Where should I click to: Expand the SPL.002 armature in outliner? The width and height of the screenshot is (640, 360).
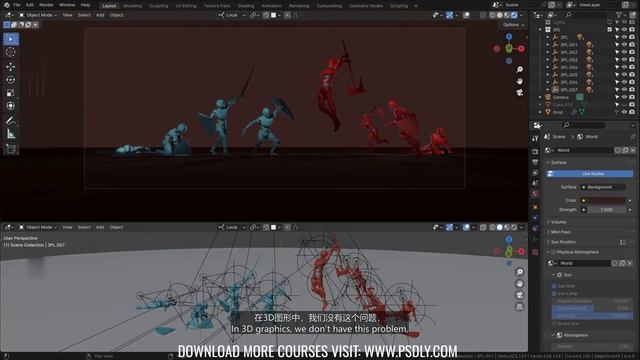548,52
